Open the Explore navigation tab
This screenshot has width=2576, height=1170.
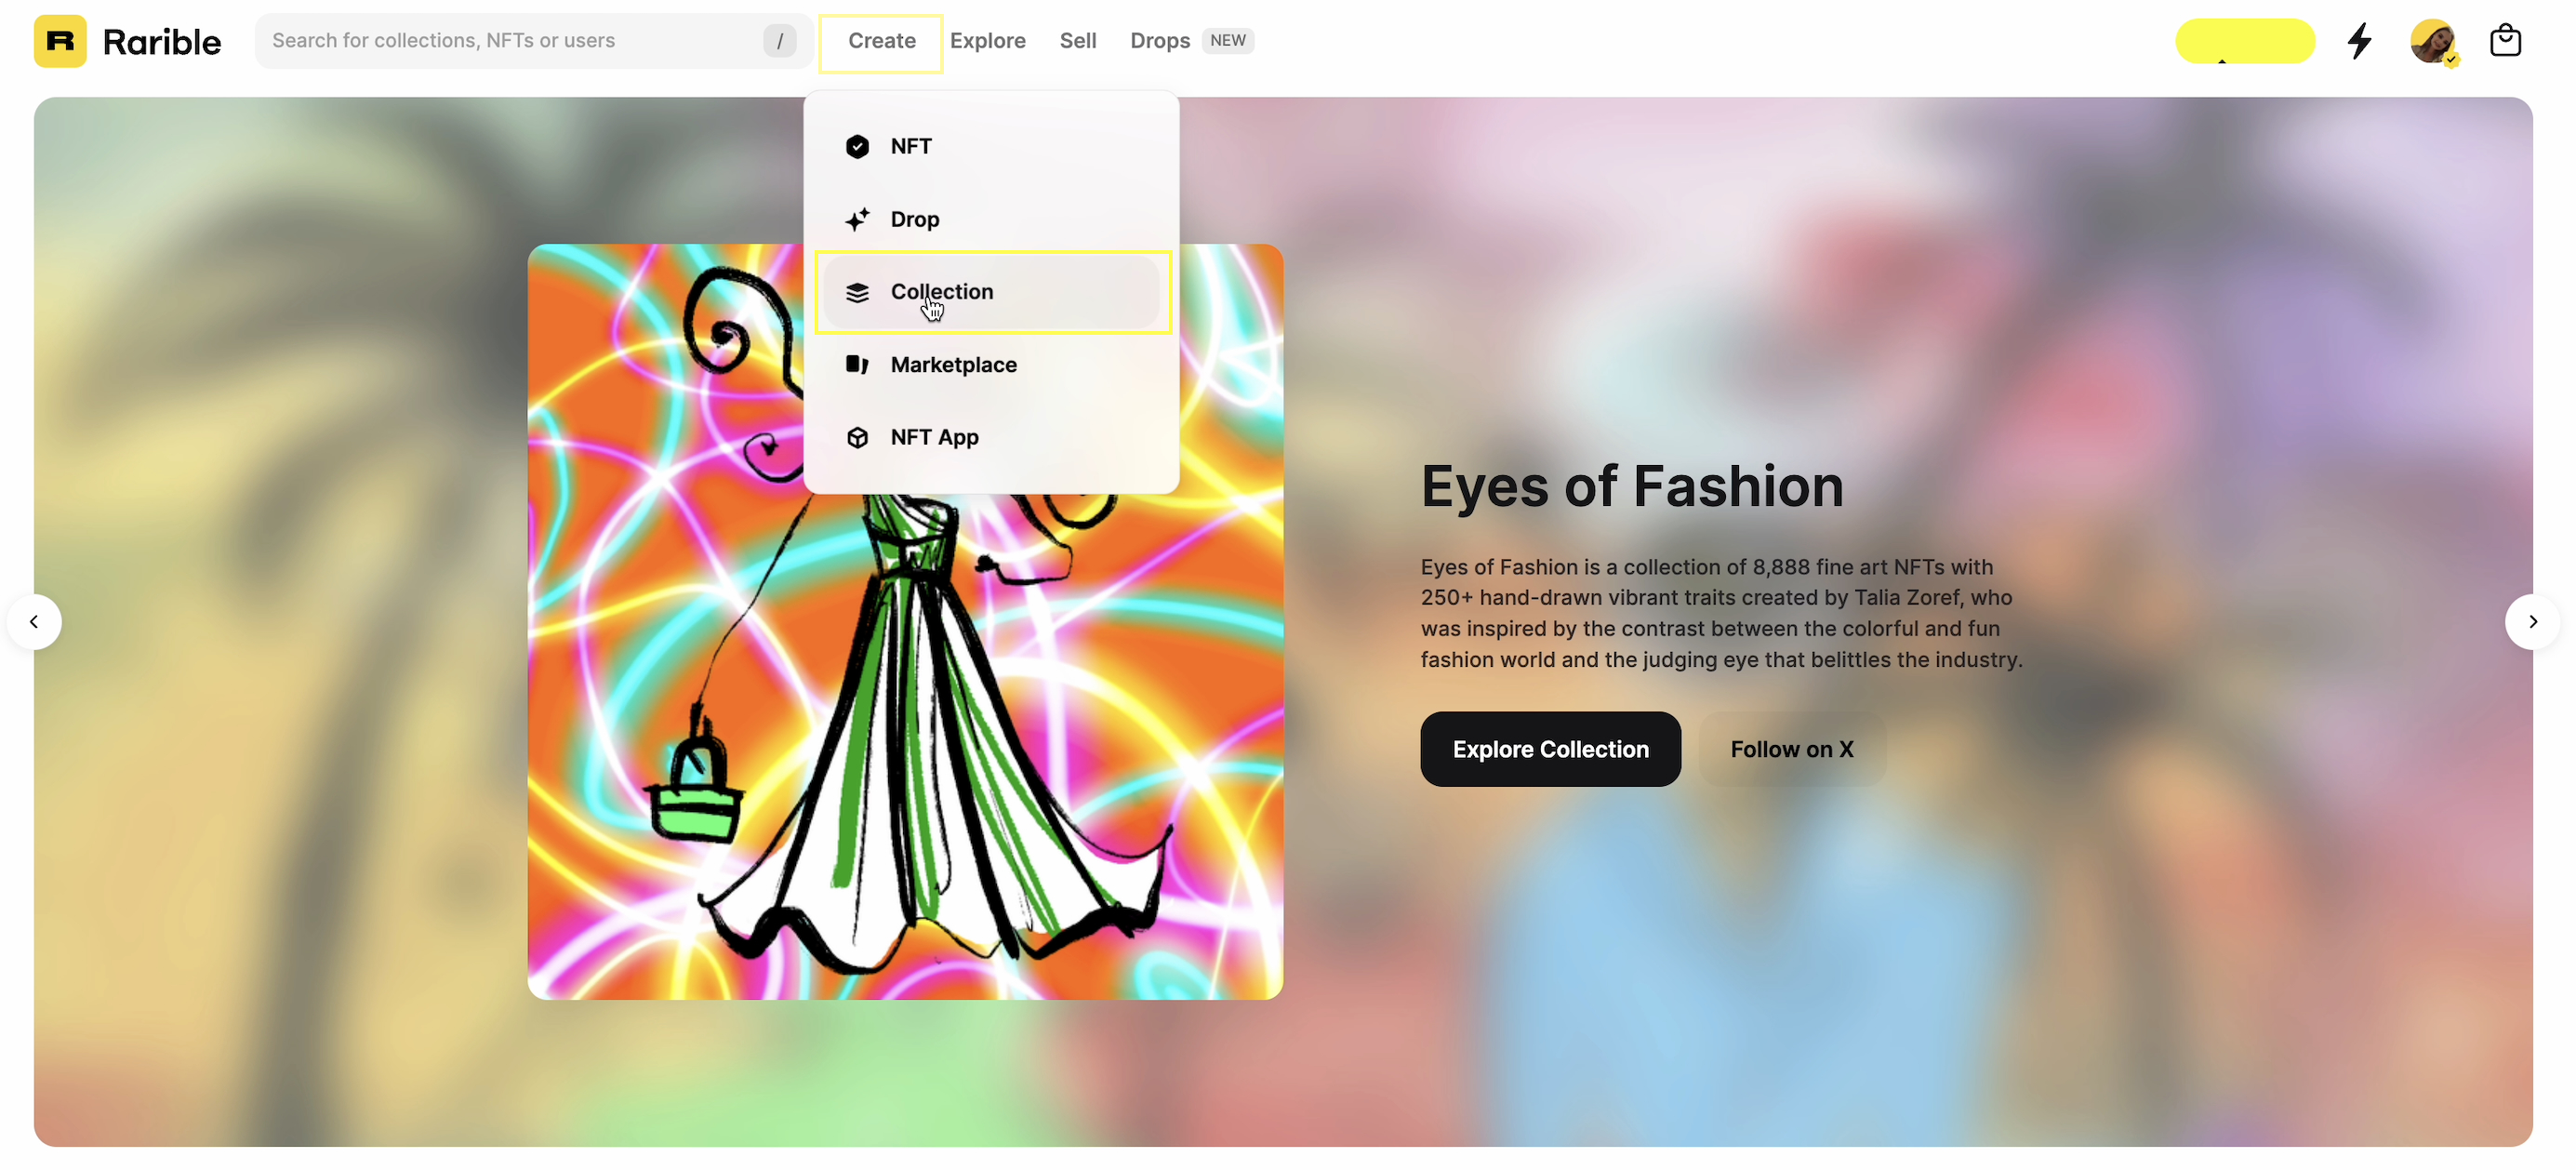click(x=987, y=41)
